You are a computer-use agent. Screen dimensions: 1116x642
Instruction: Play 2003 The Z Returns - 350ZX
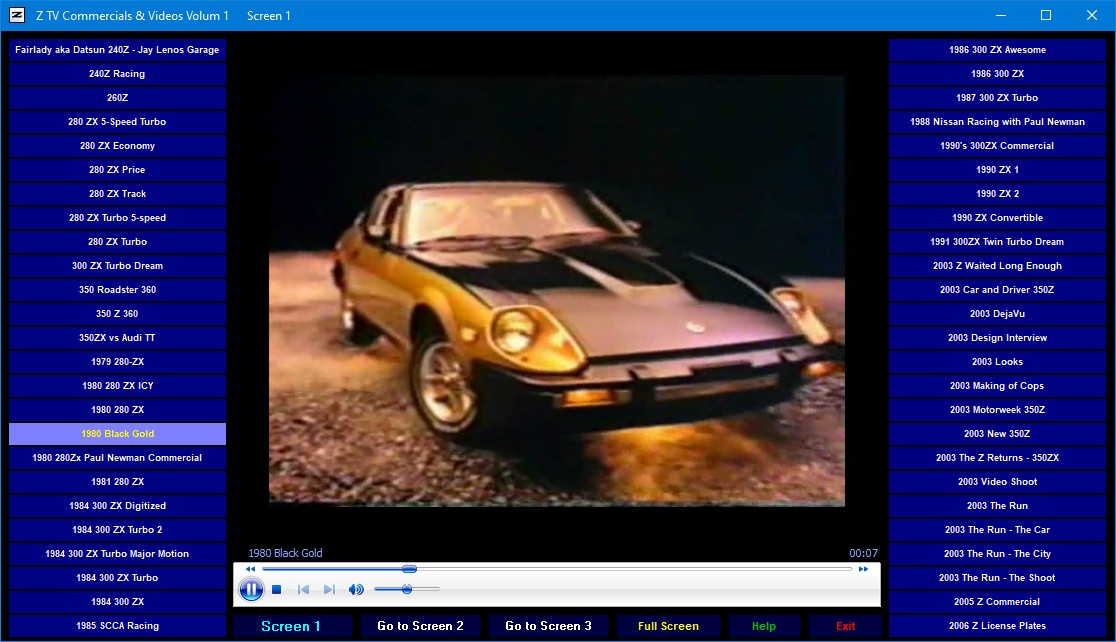tap(997, 458)
